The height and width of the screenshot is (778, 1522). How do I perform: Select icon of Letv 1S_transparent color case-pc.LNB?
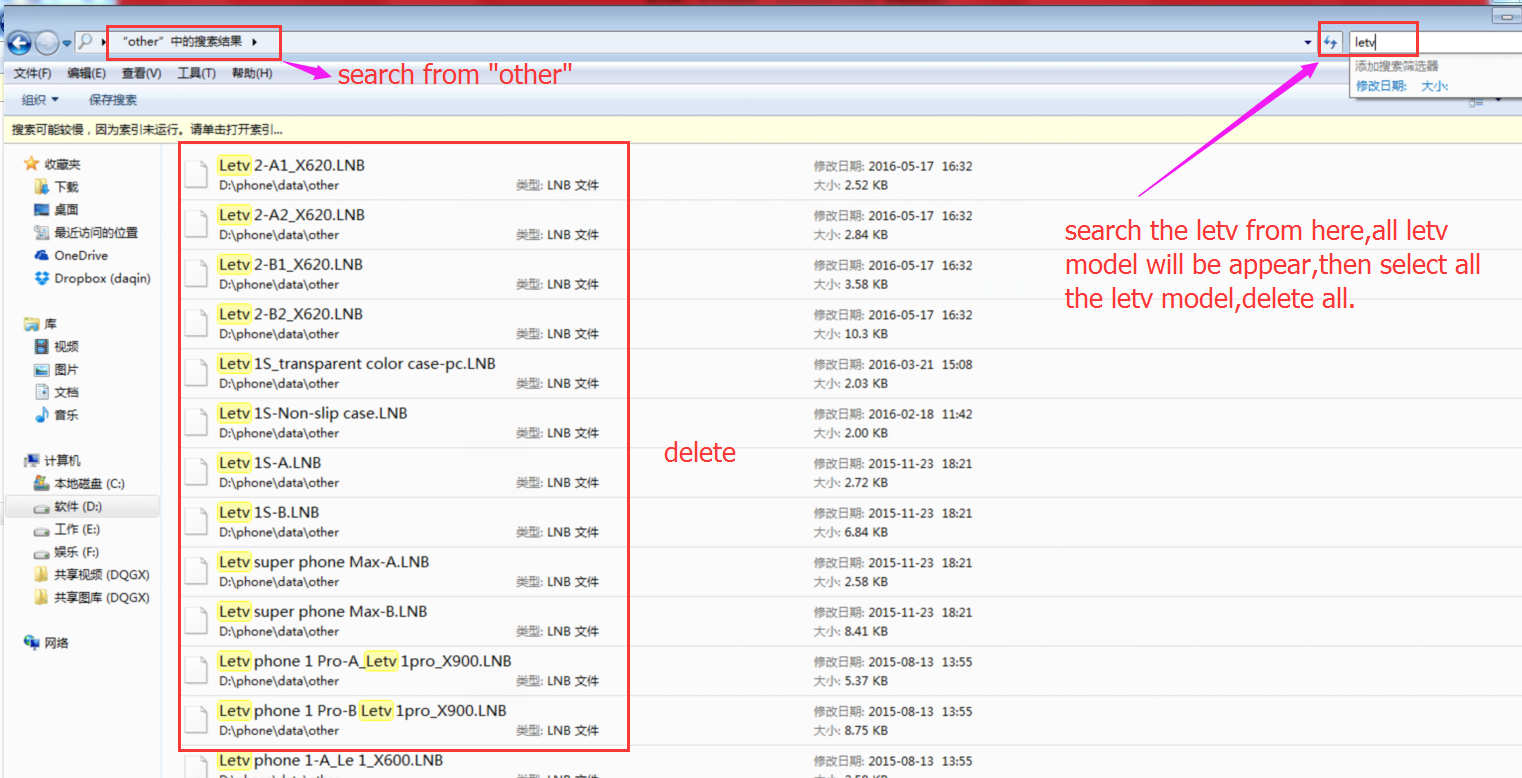pos(197,373)
